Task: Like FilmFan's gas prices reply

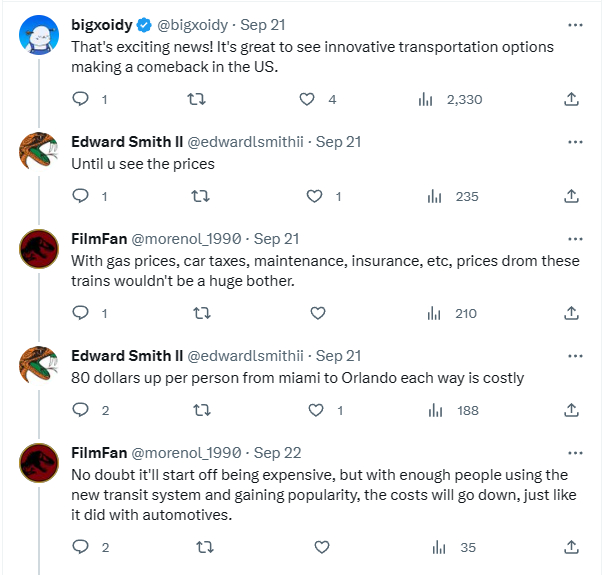Action: click(318, 313)
